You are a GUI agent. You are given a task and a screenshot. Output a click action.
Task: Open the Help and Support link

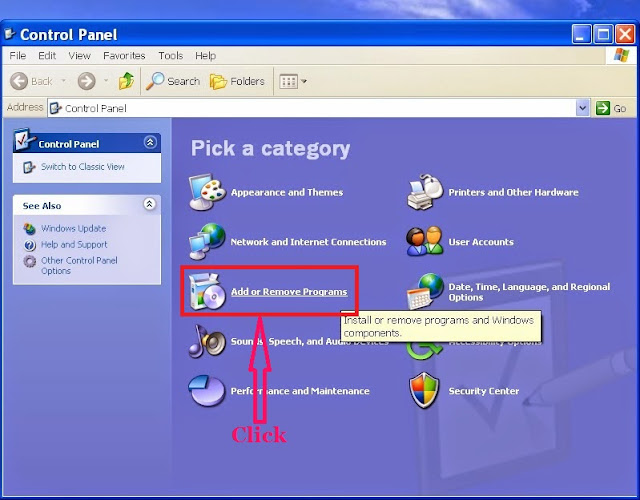pos(74,244)
